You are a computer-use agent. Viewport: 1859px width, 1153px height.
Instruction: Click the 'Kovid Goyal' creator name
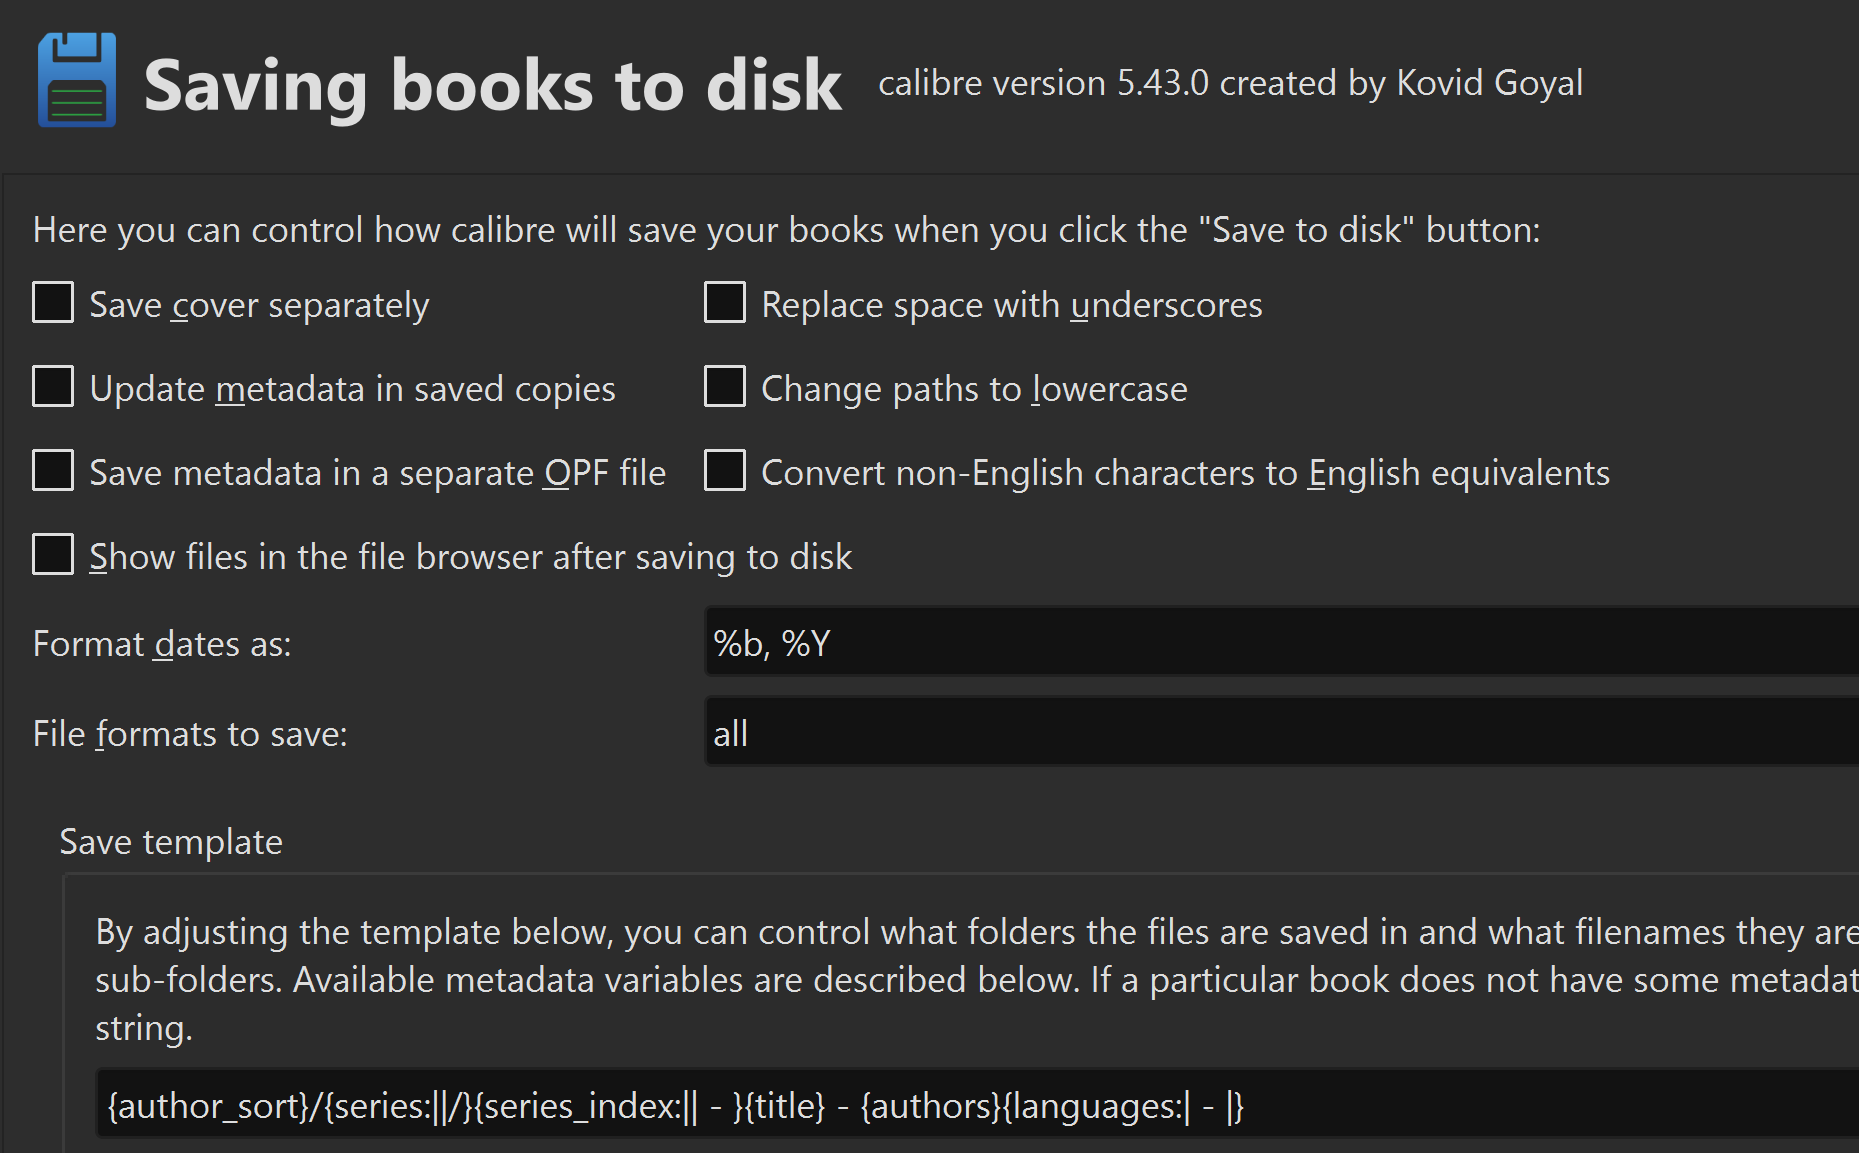(1489, 83)
